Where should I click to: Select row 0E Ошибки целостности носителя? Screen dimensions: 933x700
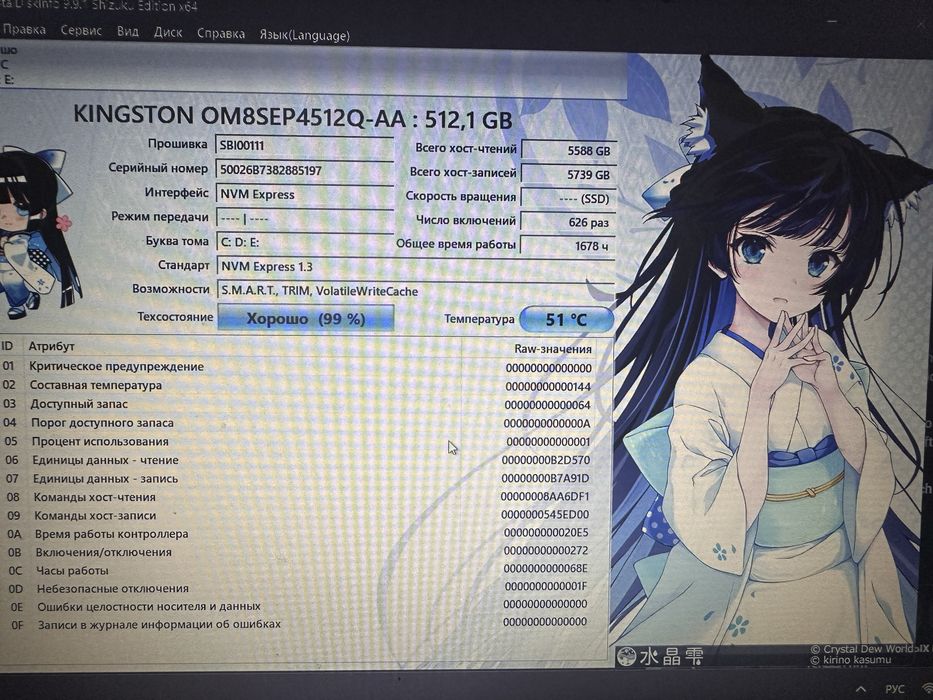point(298,606)
